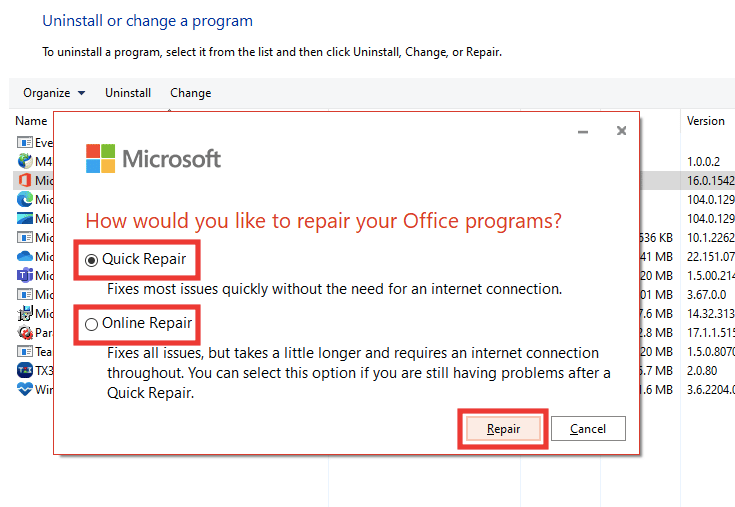Sort by the Version column header

coord(705,121)
